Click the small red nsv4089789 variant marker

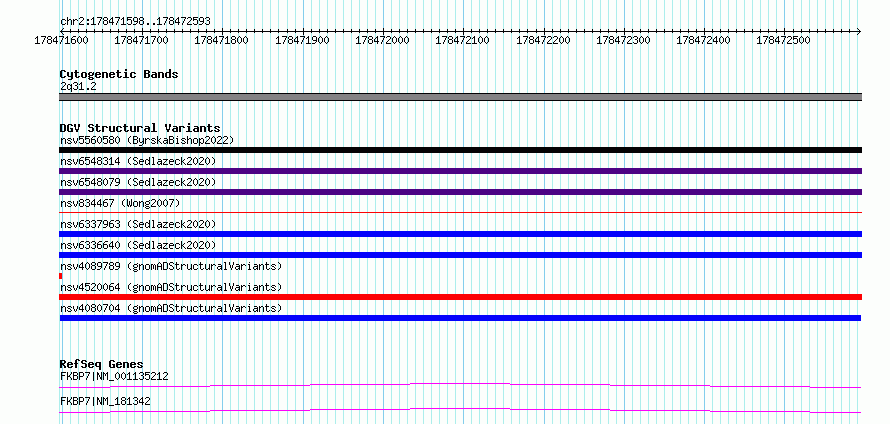coord(61,276)
